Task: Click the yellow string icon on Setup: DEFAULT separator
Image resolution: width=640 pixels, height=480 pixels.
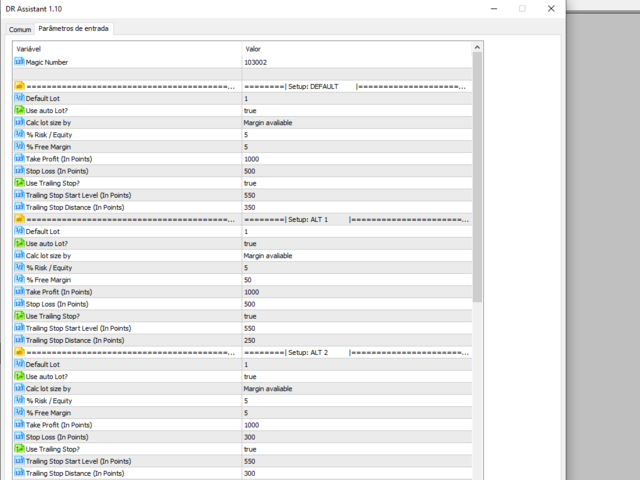Action: [19, 86]
